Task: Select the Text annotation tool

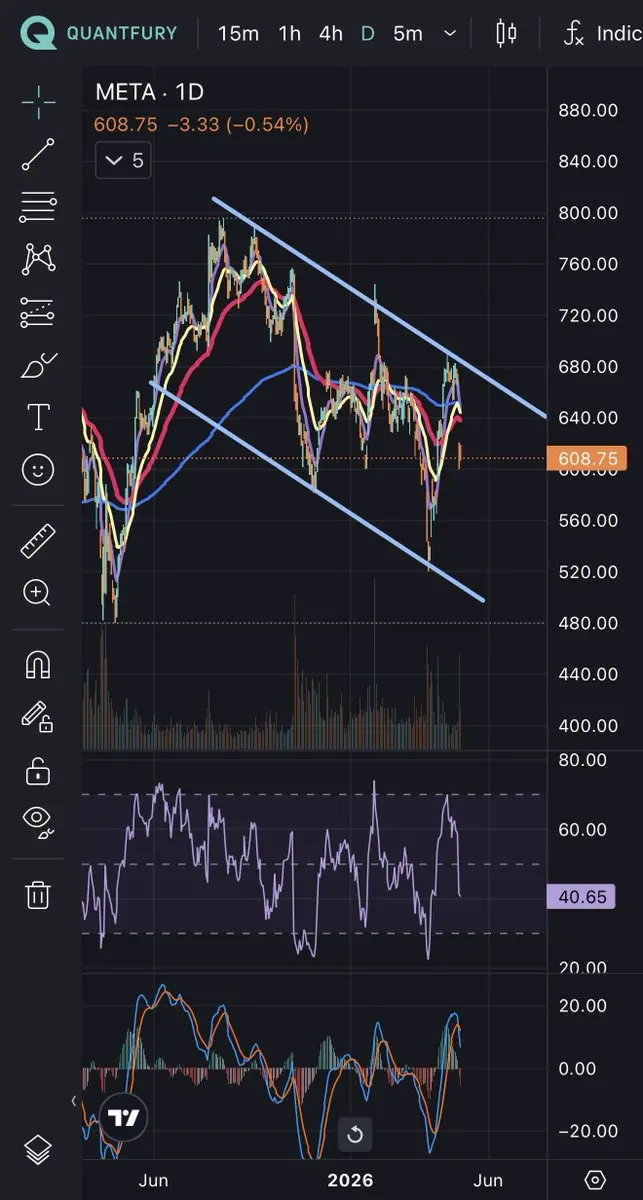Action: 38,417
